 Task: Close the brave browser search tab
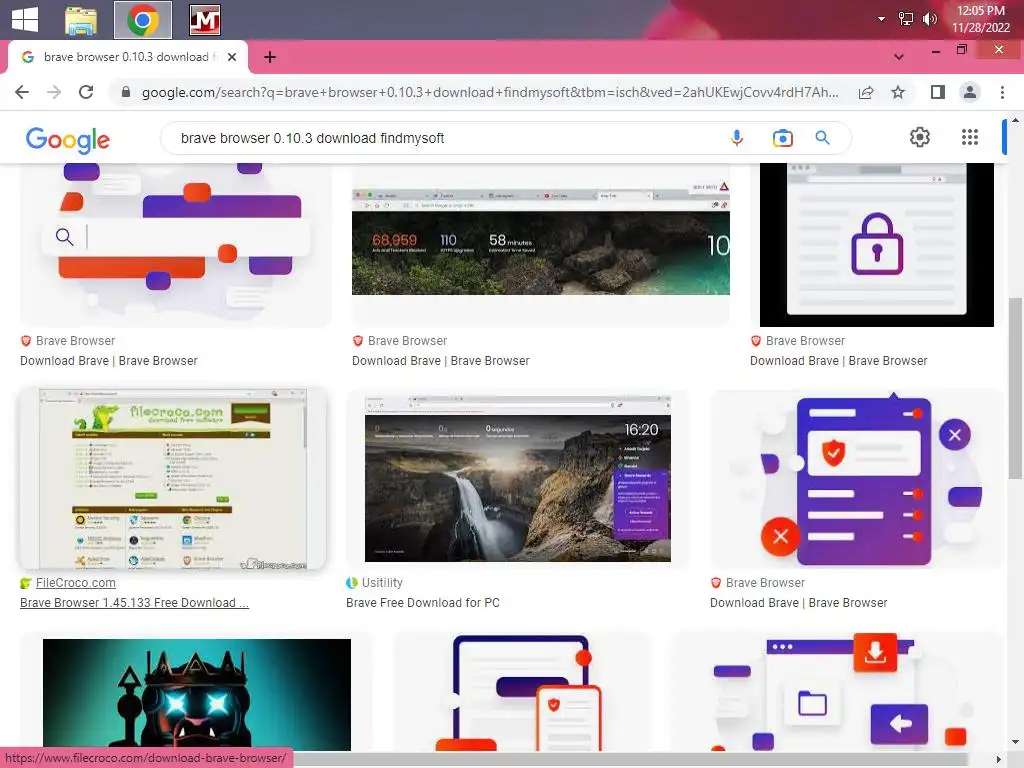[x=232, y=57]
